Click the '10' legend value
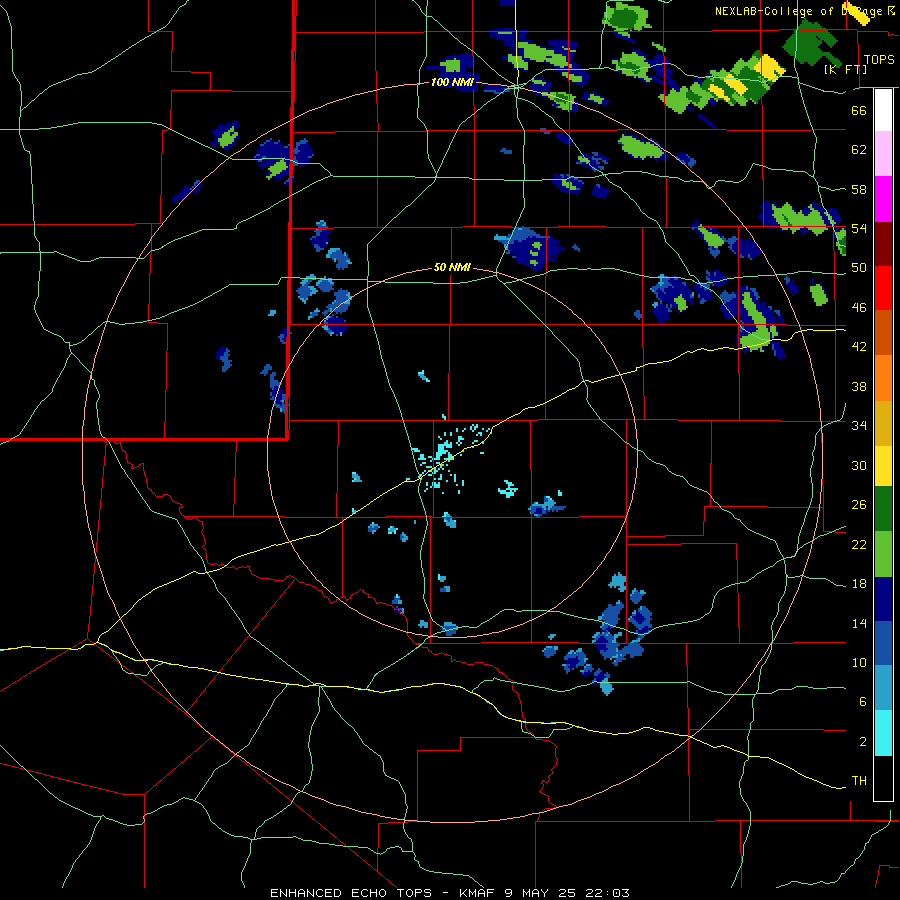The height and width of the screenshot is (900, 900). click(859, 663)
